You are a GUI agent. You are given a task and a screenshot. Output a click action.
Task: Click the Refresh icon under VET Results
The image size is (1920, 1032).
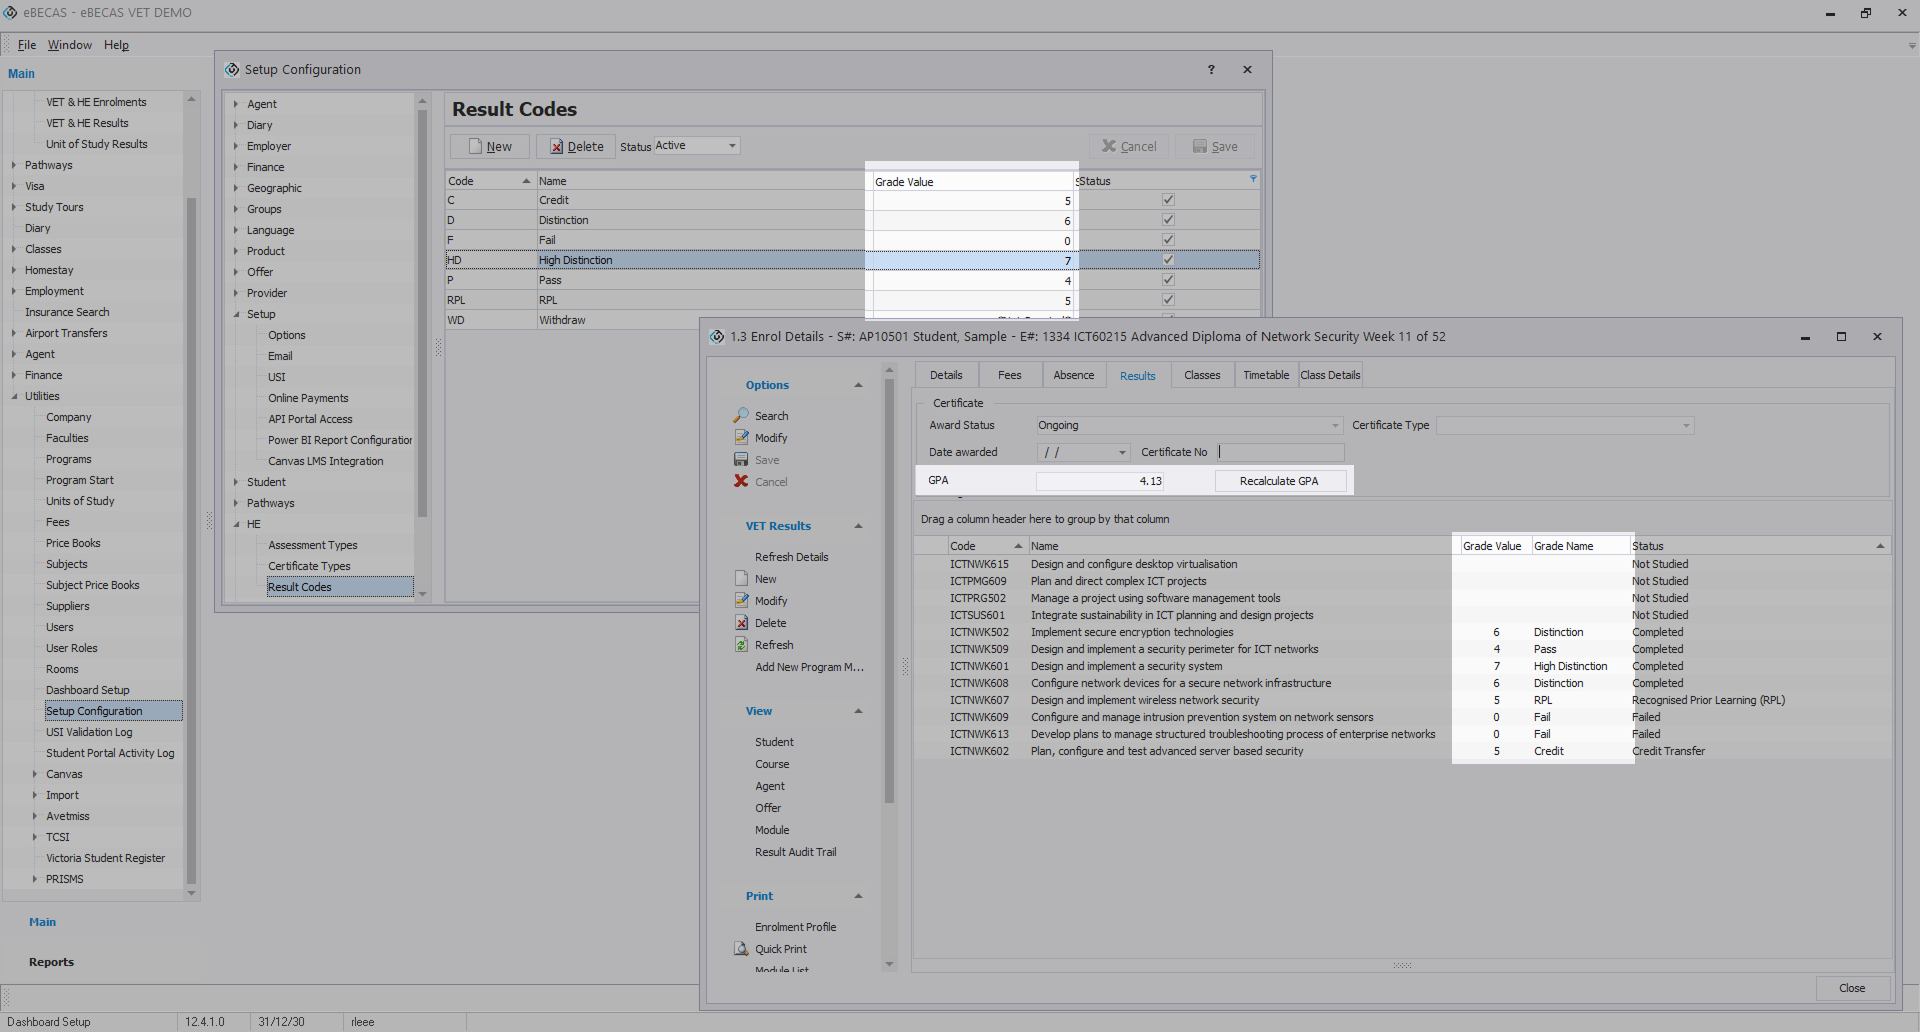741,644
